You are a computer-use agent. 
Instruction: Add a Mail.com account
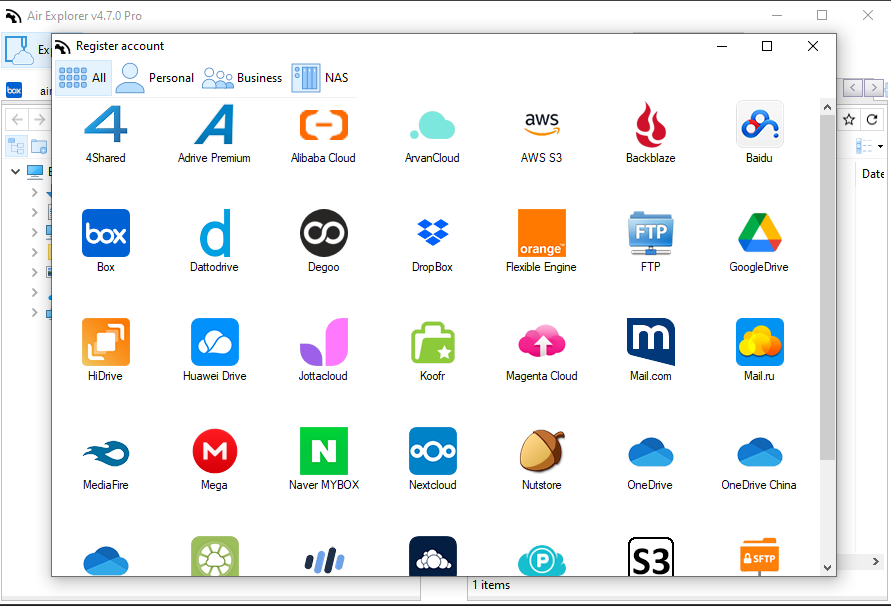(651, 350)
